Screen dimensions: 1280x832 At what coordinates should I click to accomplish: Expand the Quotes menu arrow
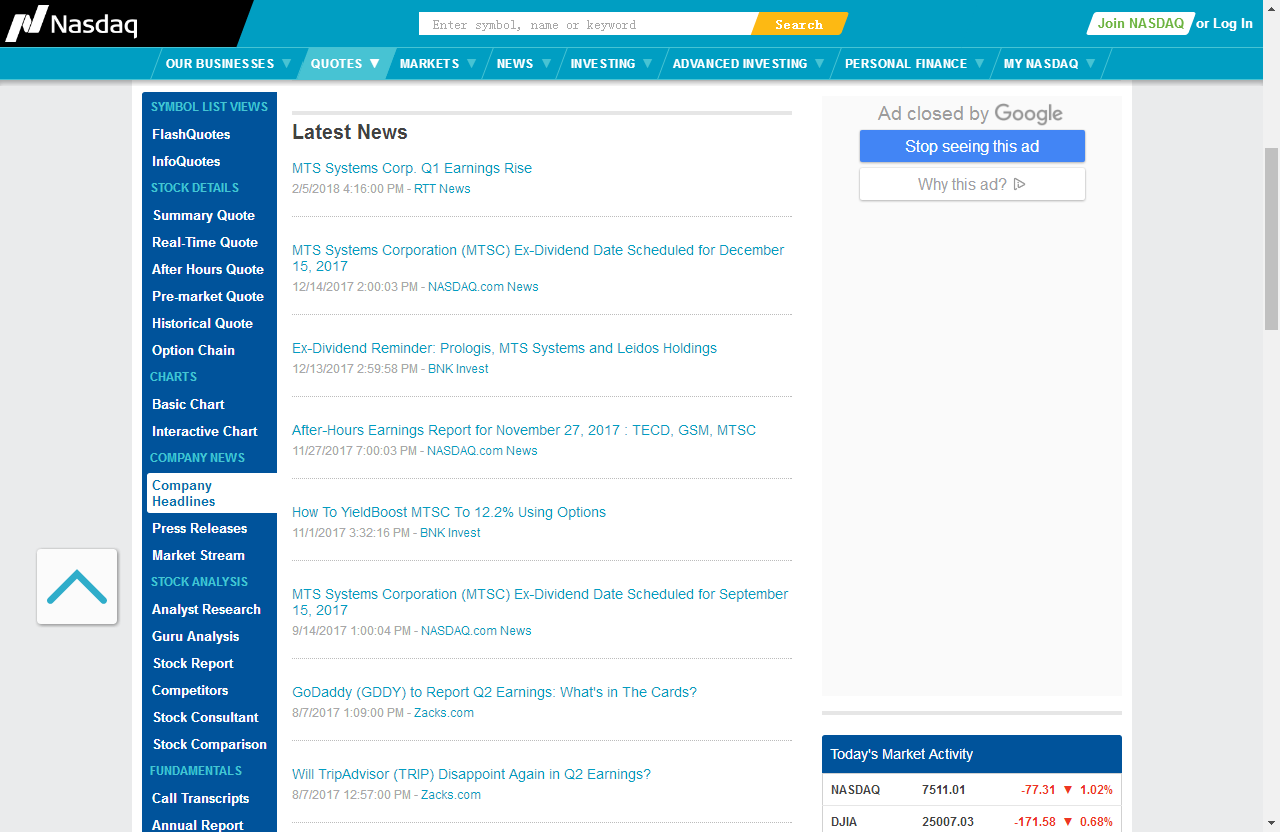point(375,63)
